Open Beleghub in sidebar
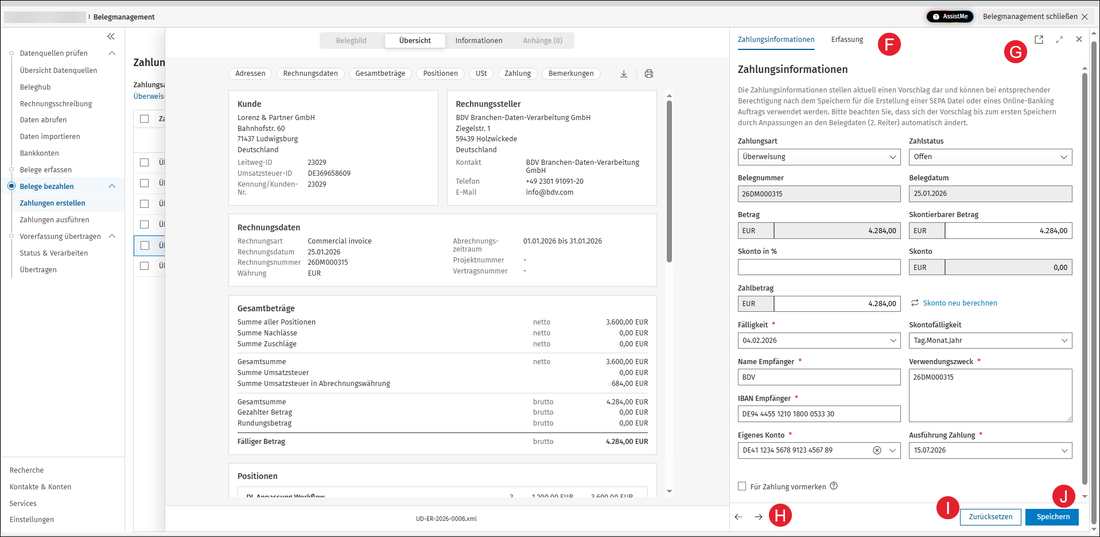1100x537 pixels. point(34,87)
